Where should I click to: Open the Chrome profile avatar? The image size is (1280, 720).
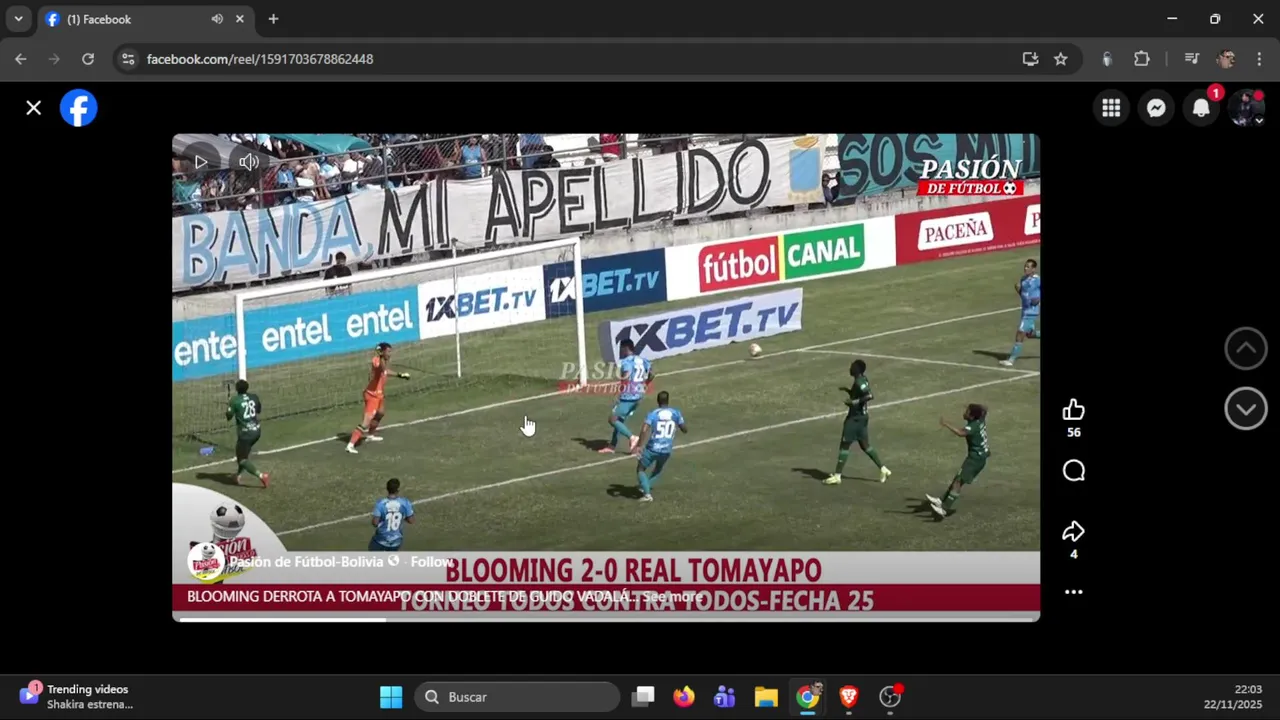(1226, 59)
